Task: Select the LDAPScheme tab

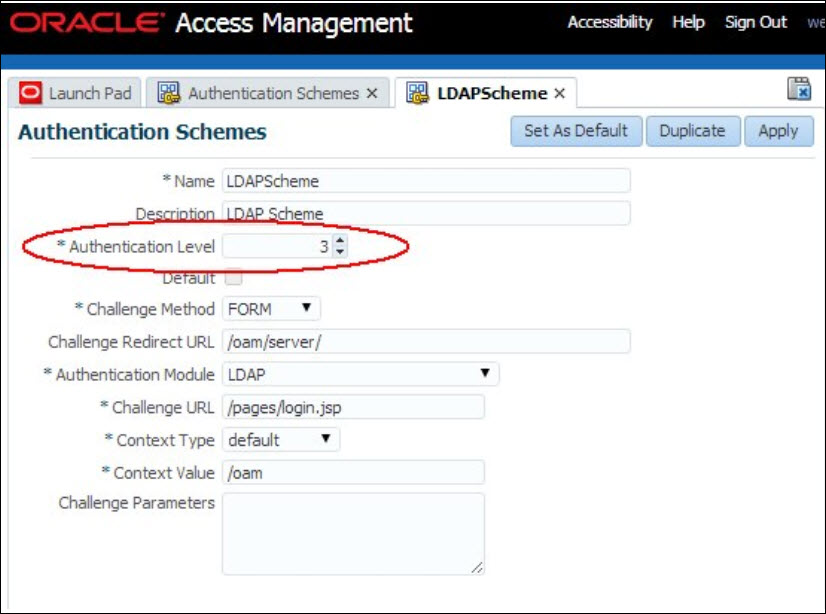Action: (486, 93)
